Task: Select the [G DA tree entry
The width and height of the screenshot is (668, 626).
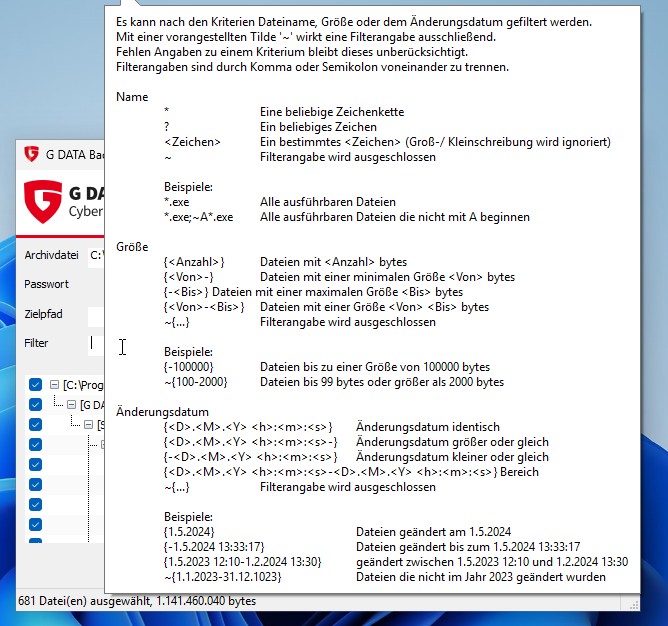Action: (x=92, y=405)
